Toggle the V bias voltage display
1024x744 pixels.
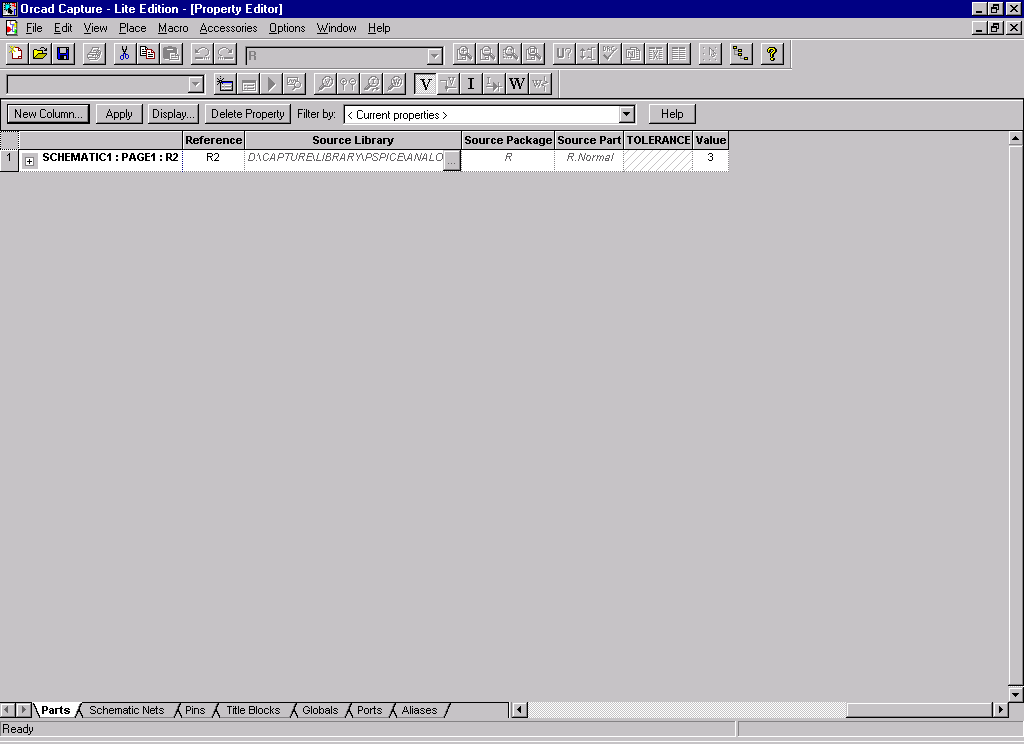(x=425, y=84)
